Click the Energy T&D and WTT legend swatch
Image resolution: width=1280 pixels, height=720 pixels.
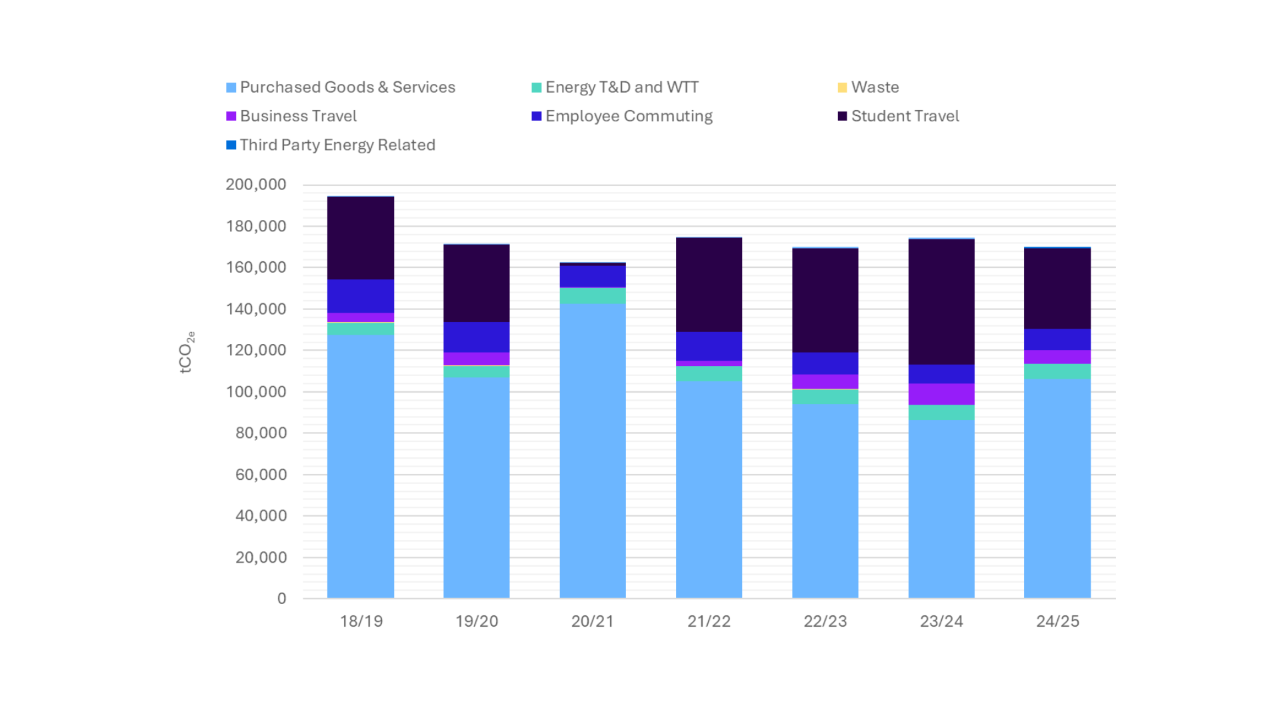(537, 88)
